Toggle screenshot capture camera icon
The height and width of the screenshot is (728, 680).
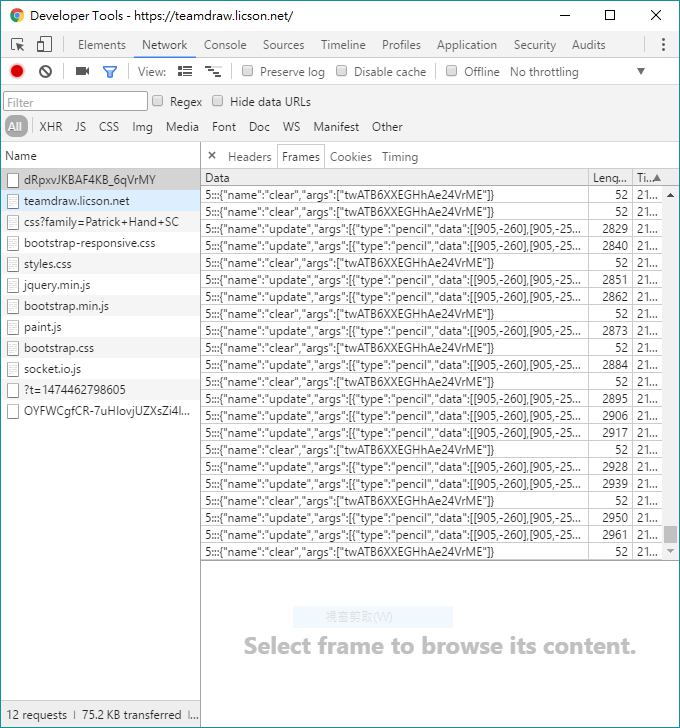[x=82, y=71]
